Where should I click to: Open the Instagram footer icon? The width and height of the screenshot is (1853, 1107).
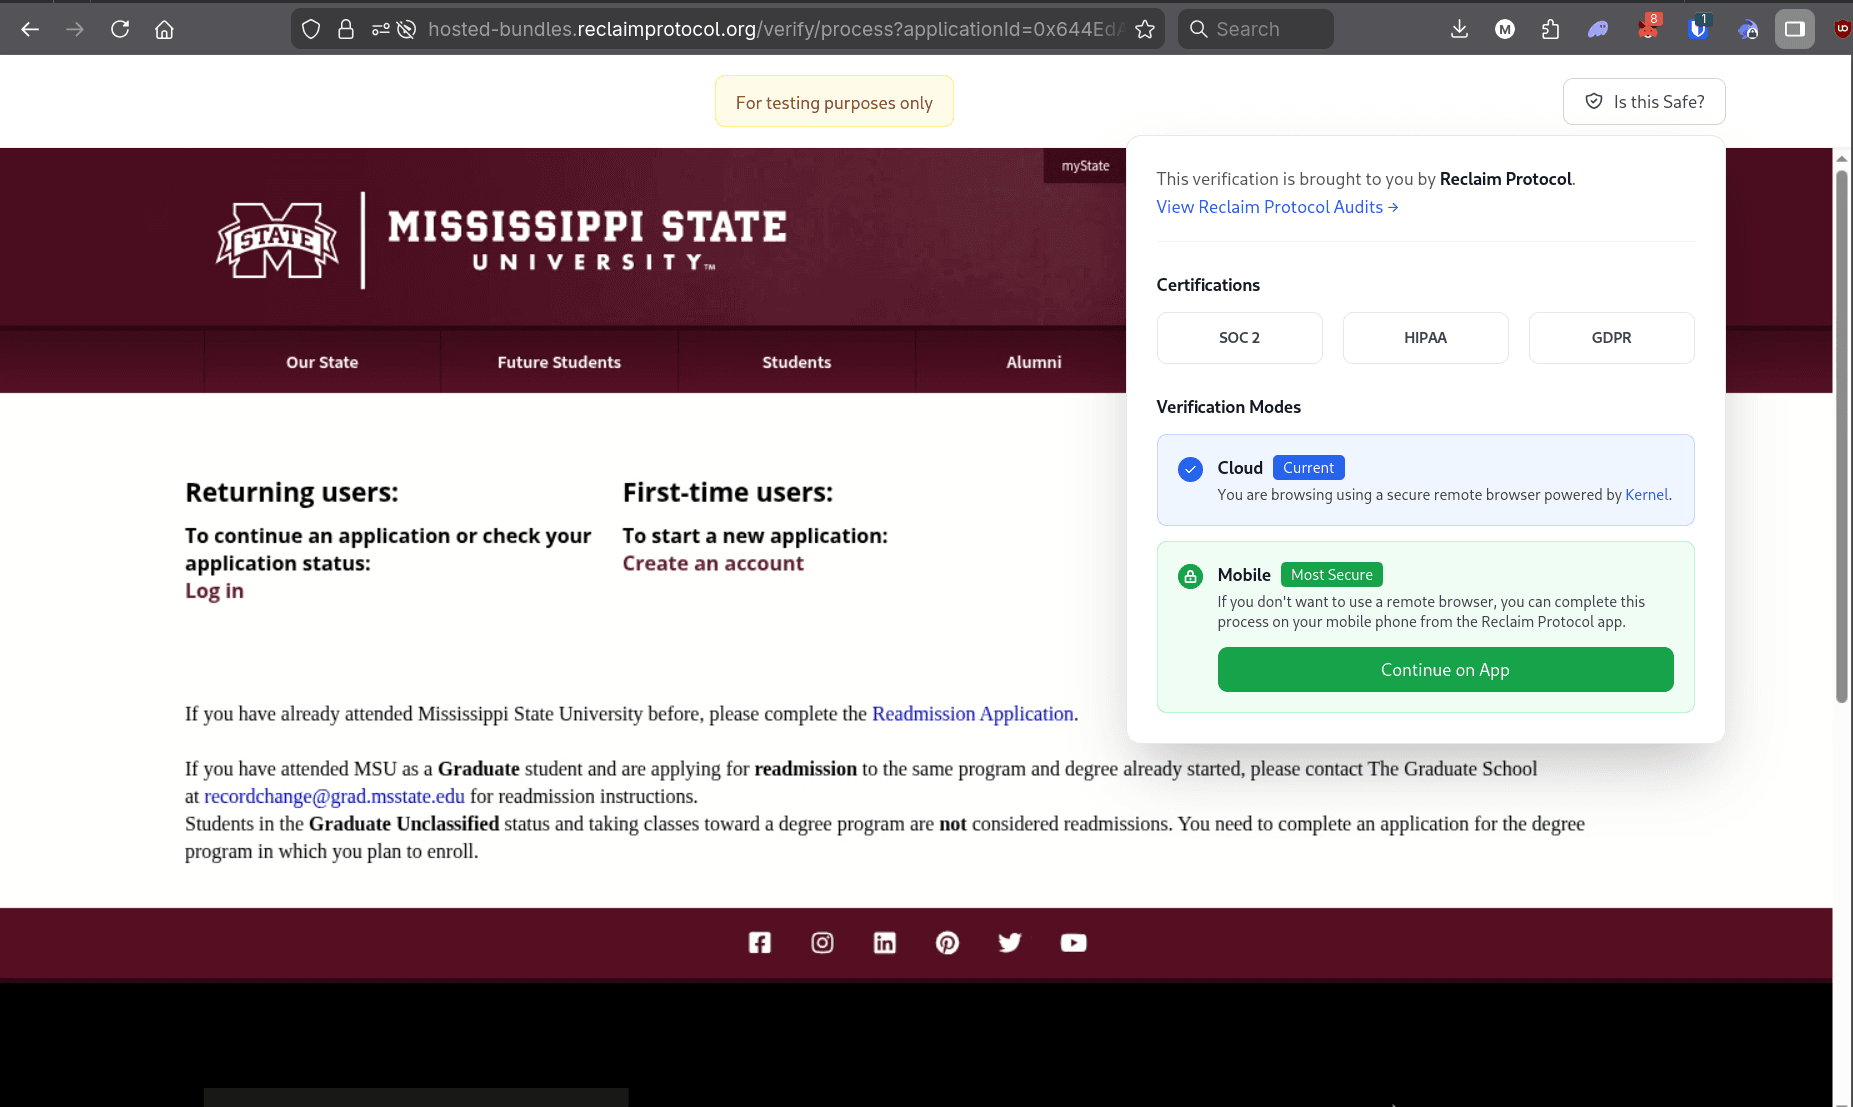tap(822, 943)
